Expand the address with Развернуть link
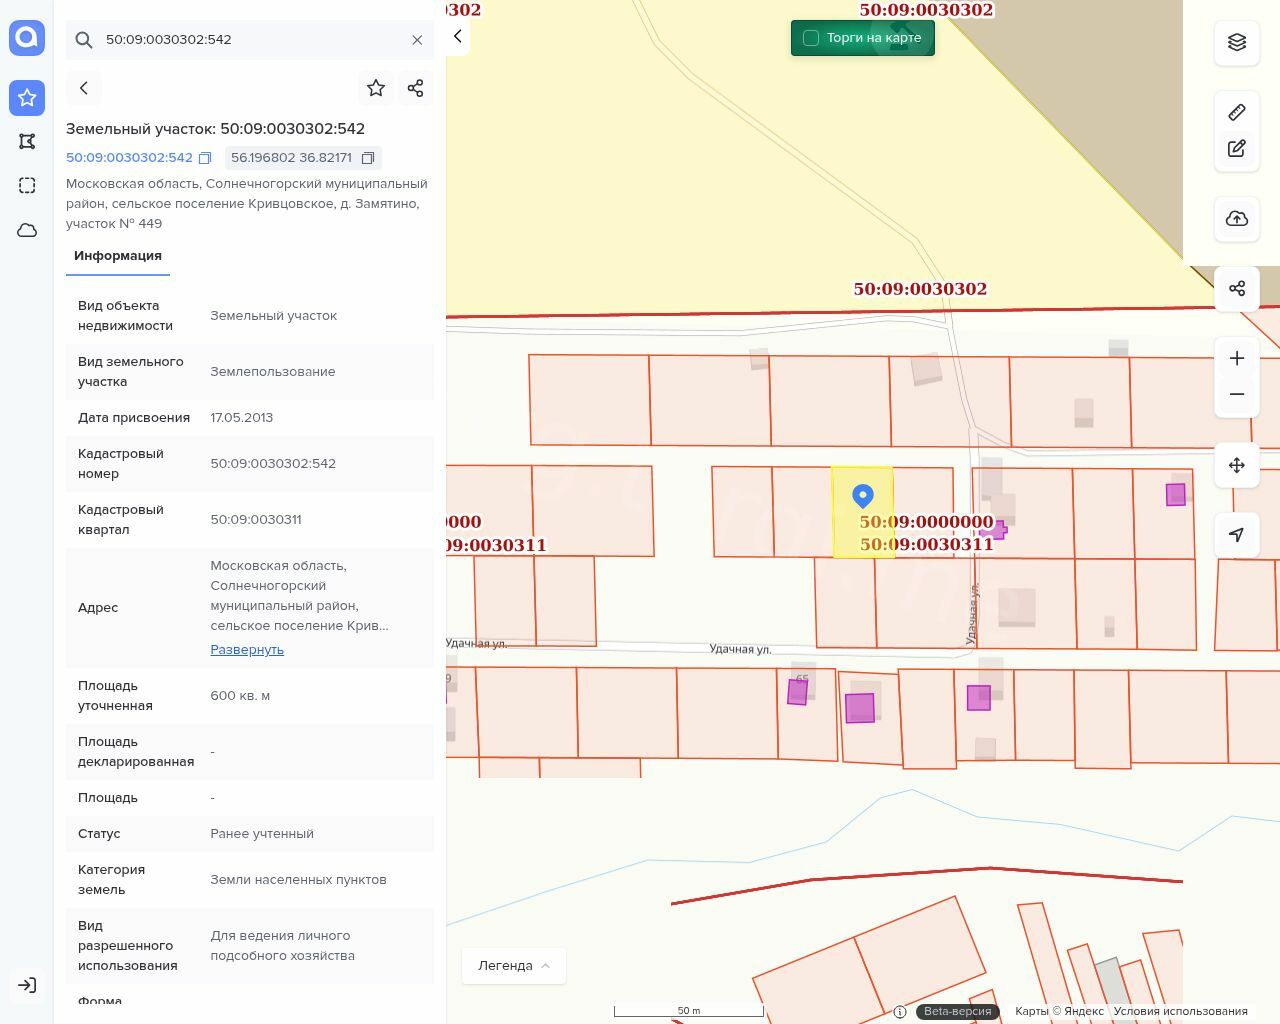The image size is (1280, 1024). click(247, 650)
